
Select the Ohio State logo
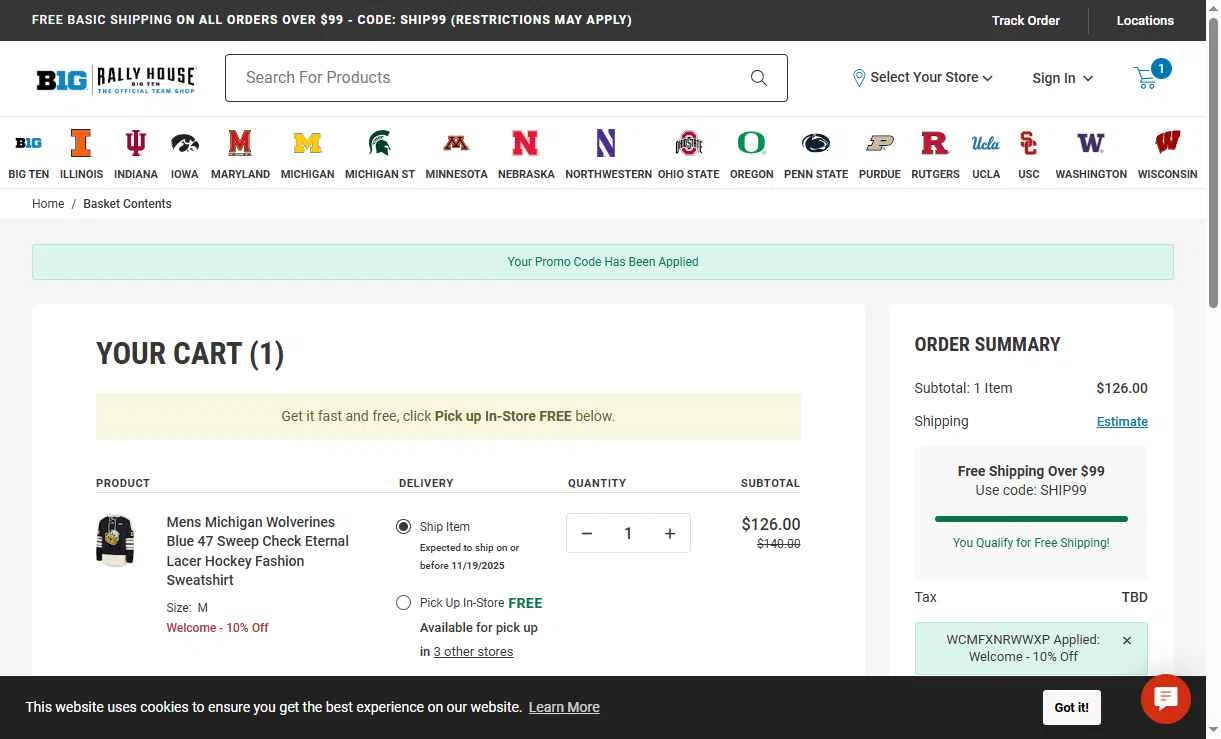pos(689,143)
